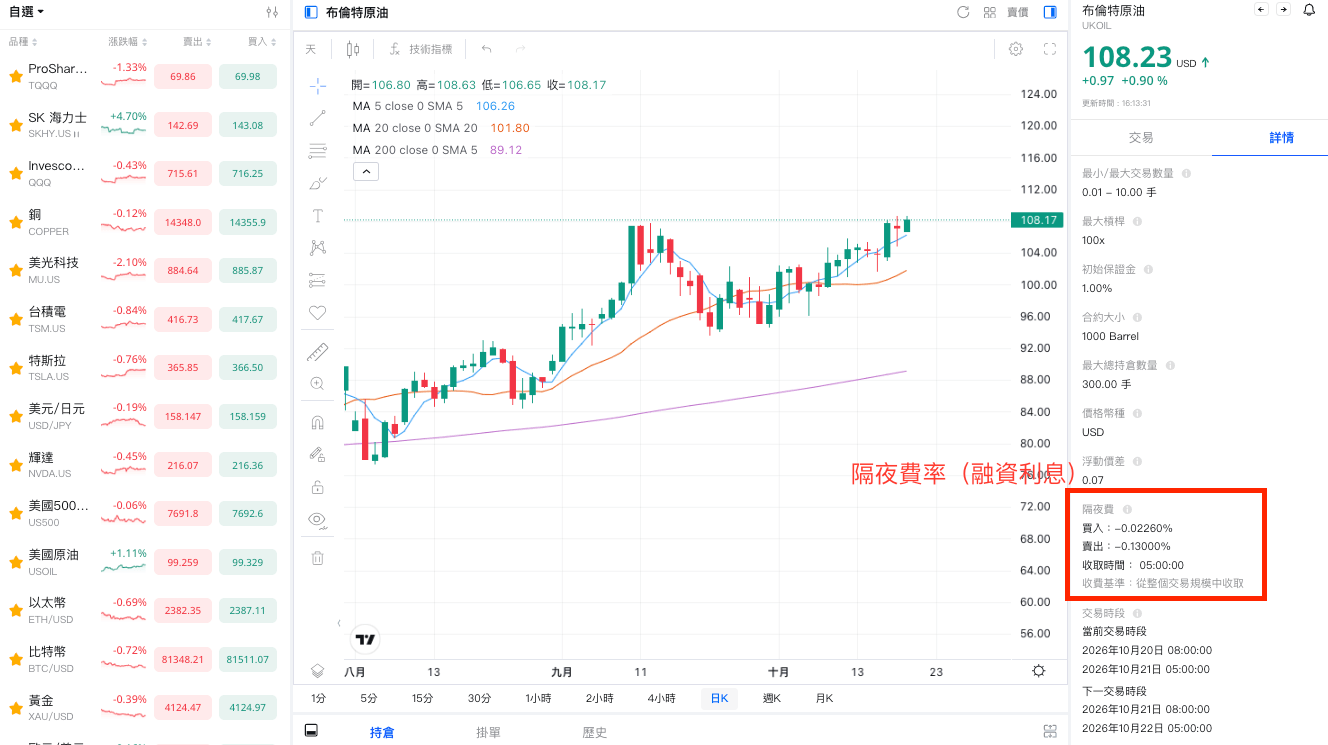Image resolution: width=1328 pixels, height=745 pixels.
Task: Switch to the 交易 tab
Action: pos(1141,138)
